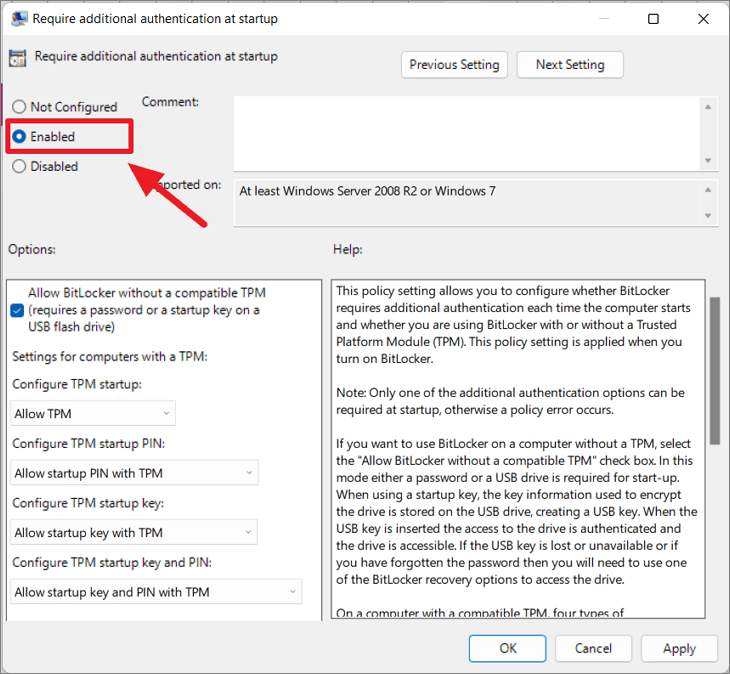
Task: Click the Next Setting button
Action: 570,65
